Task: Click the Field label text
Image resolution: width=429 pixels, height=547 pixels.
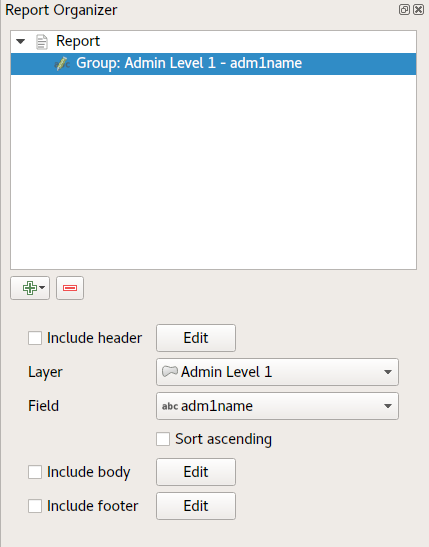Action: pyautogui.click(x=44, y=406)
